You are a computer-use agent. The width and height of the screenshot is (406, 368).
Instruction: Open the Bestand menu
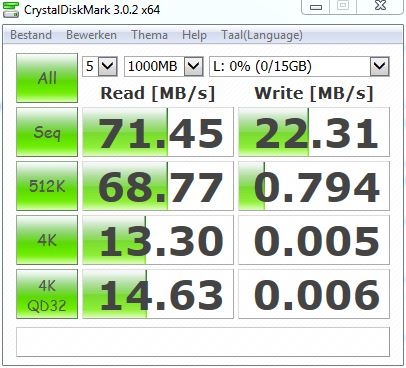(x=31, y=35)
